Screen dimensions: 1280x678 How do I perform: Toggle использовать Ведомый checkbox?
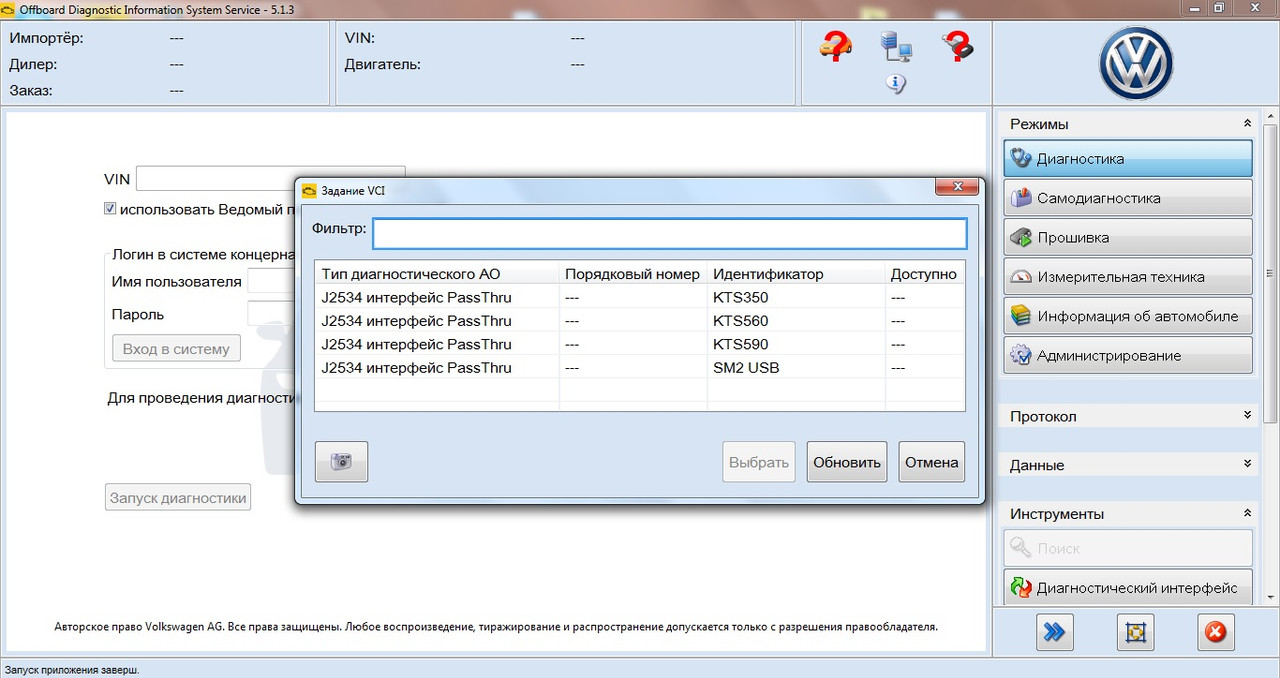[110, 209]
